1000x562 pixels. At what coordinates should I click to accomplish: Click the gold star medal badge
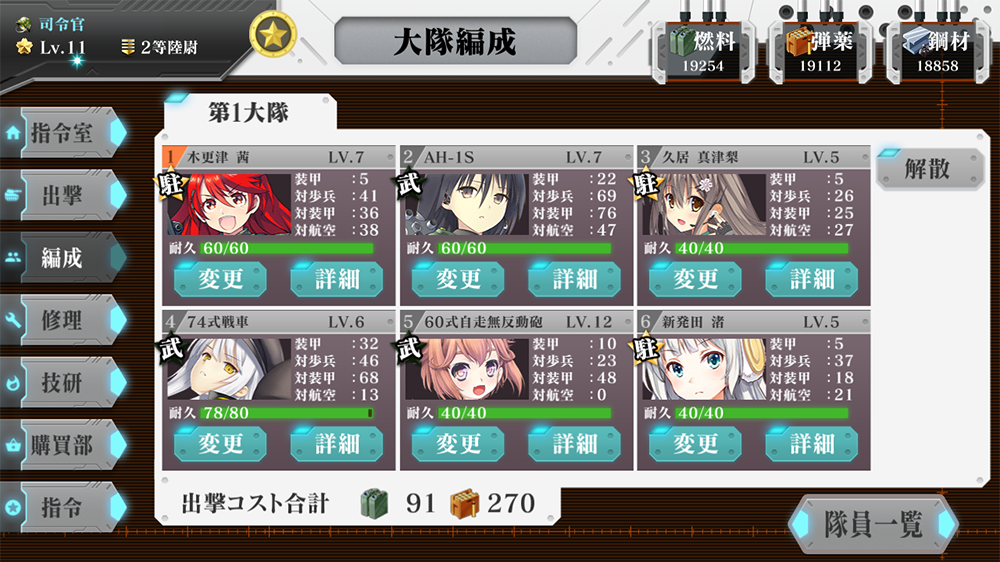coord(273,35)
